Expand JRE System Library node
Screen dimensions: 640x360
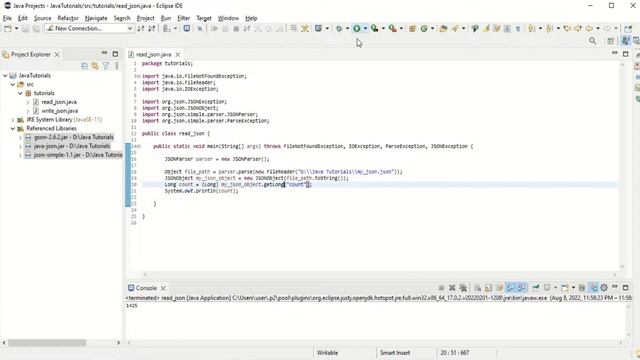click(13, 120)
